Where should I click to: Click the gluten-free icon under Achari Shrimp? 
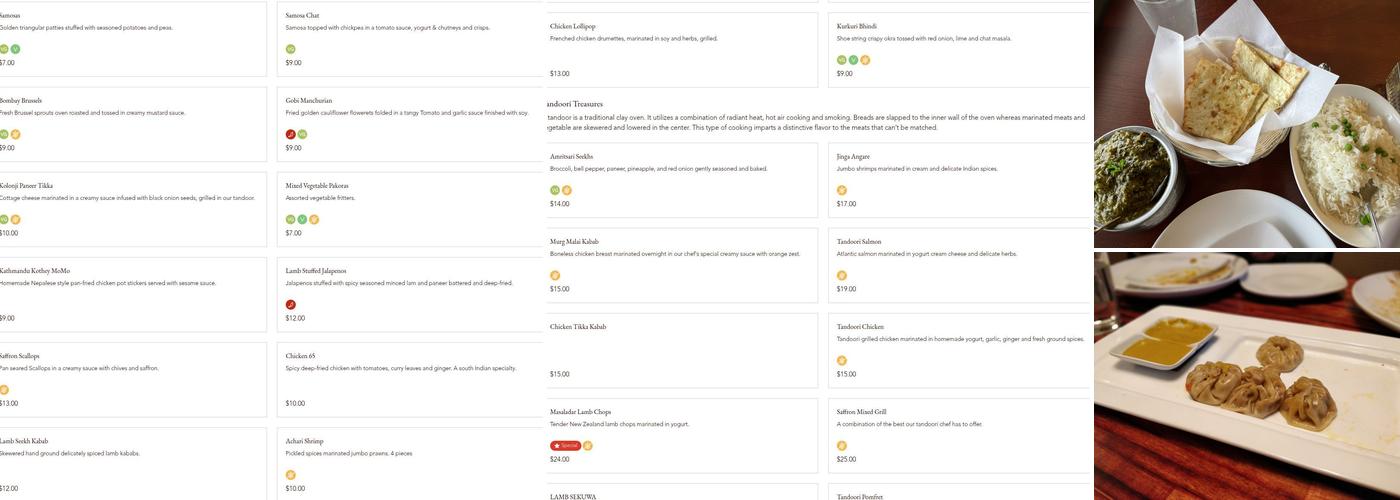pyautogui.click(x=291, y=475)
